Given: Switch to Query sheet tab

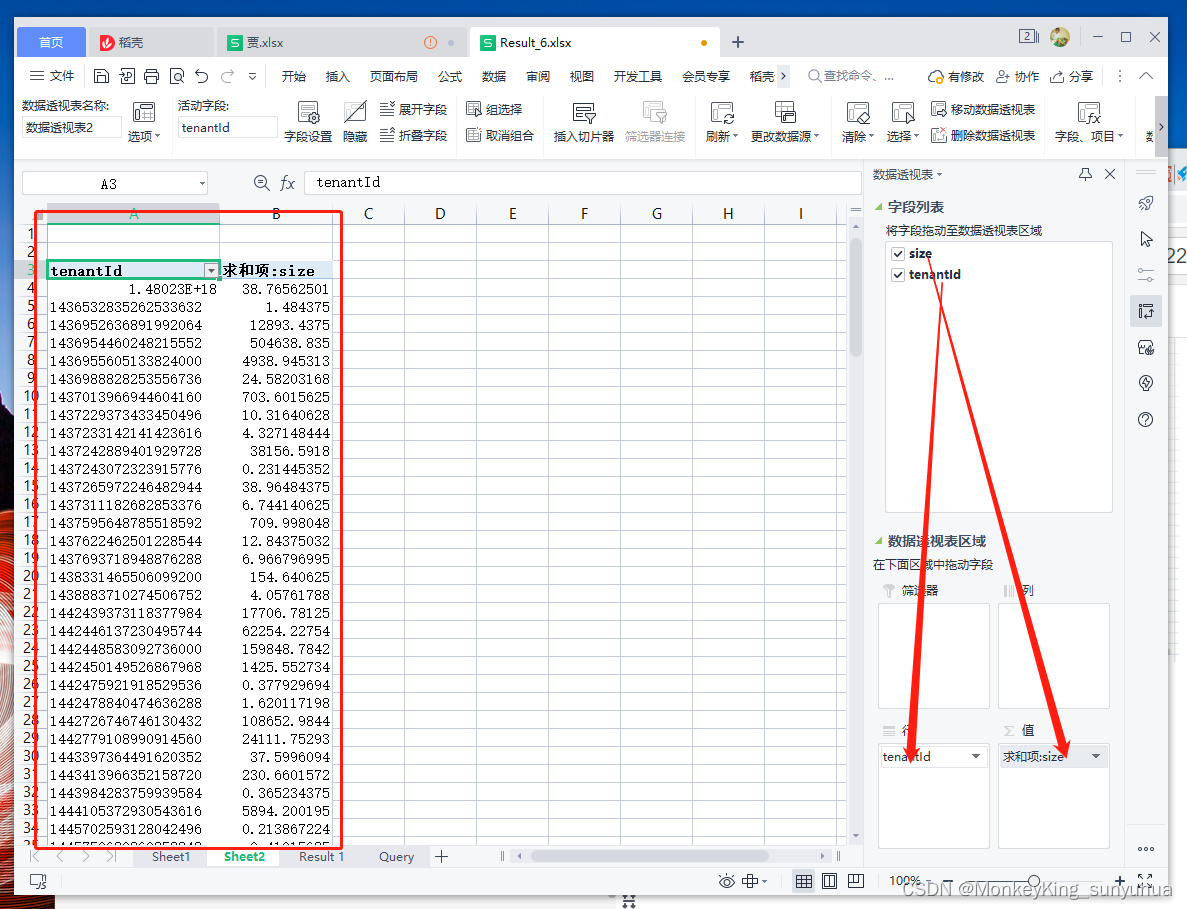Looking at the screenshot, I should point(397,857).
